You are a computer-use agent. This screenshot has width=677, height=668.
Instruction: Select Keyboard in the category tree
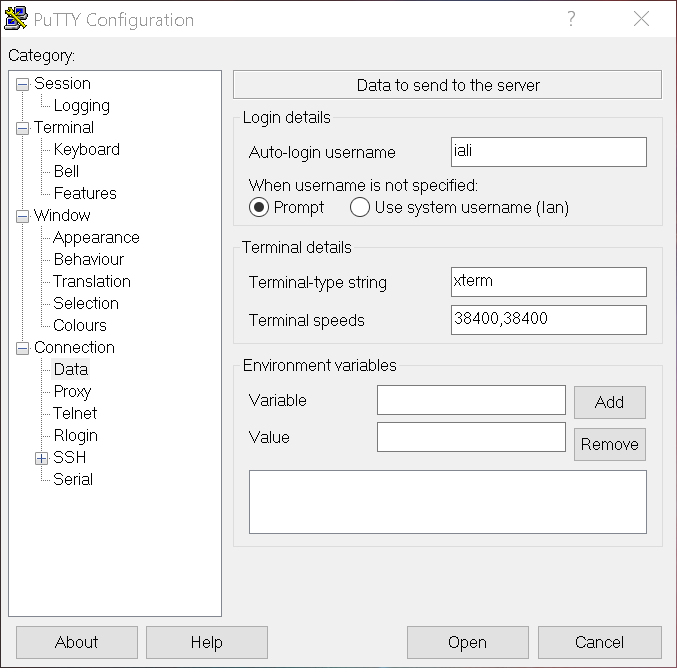86,149
